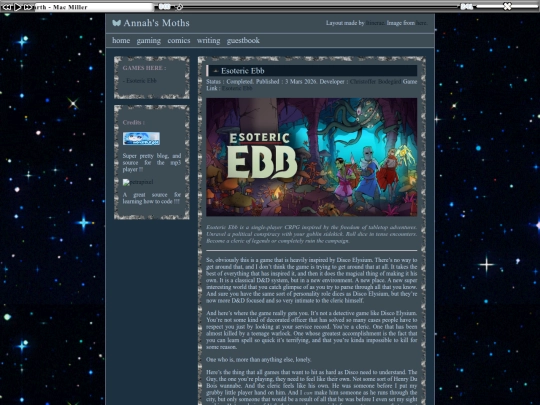Click the volume indicator beside the volume slider

[467, 7]
